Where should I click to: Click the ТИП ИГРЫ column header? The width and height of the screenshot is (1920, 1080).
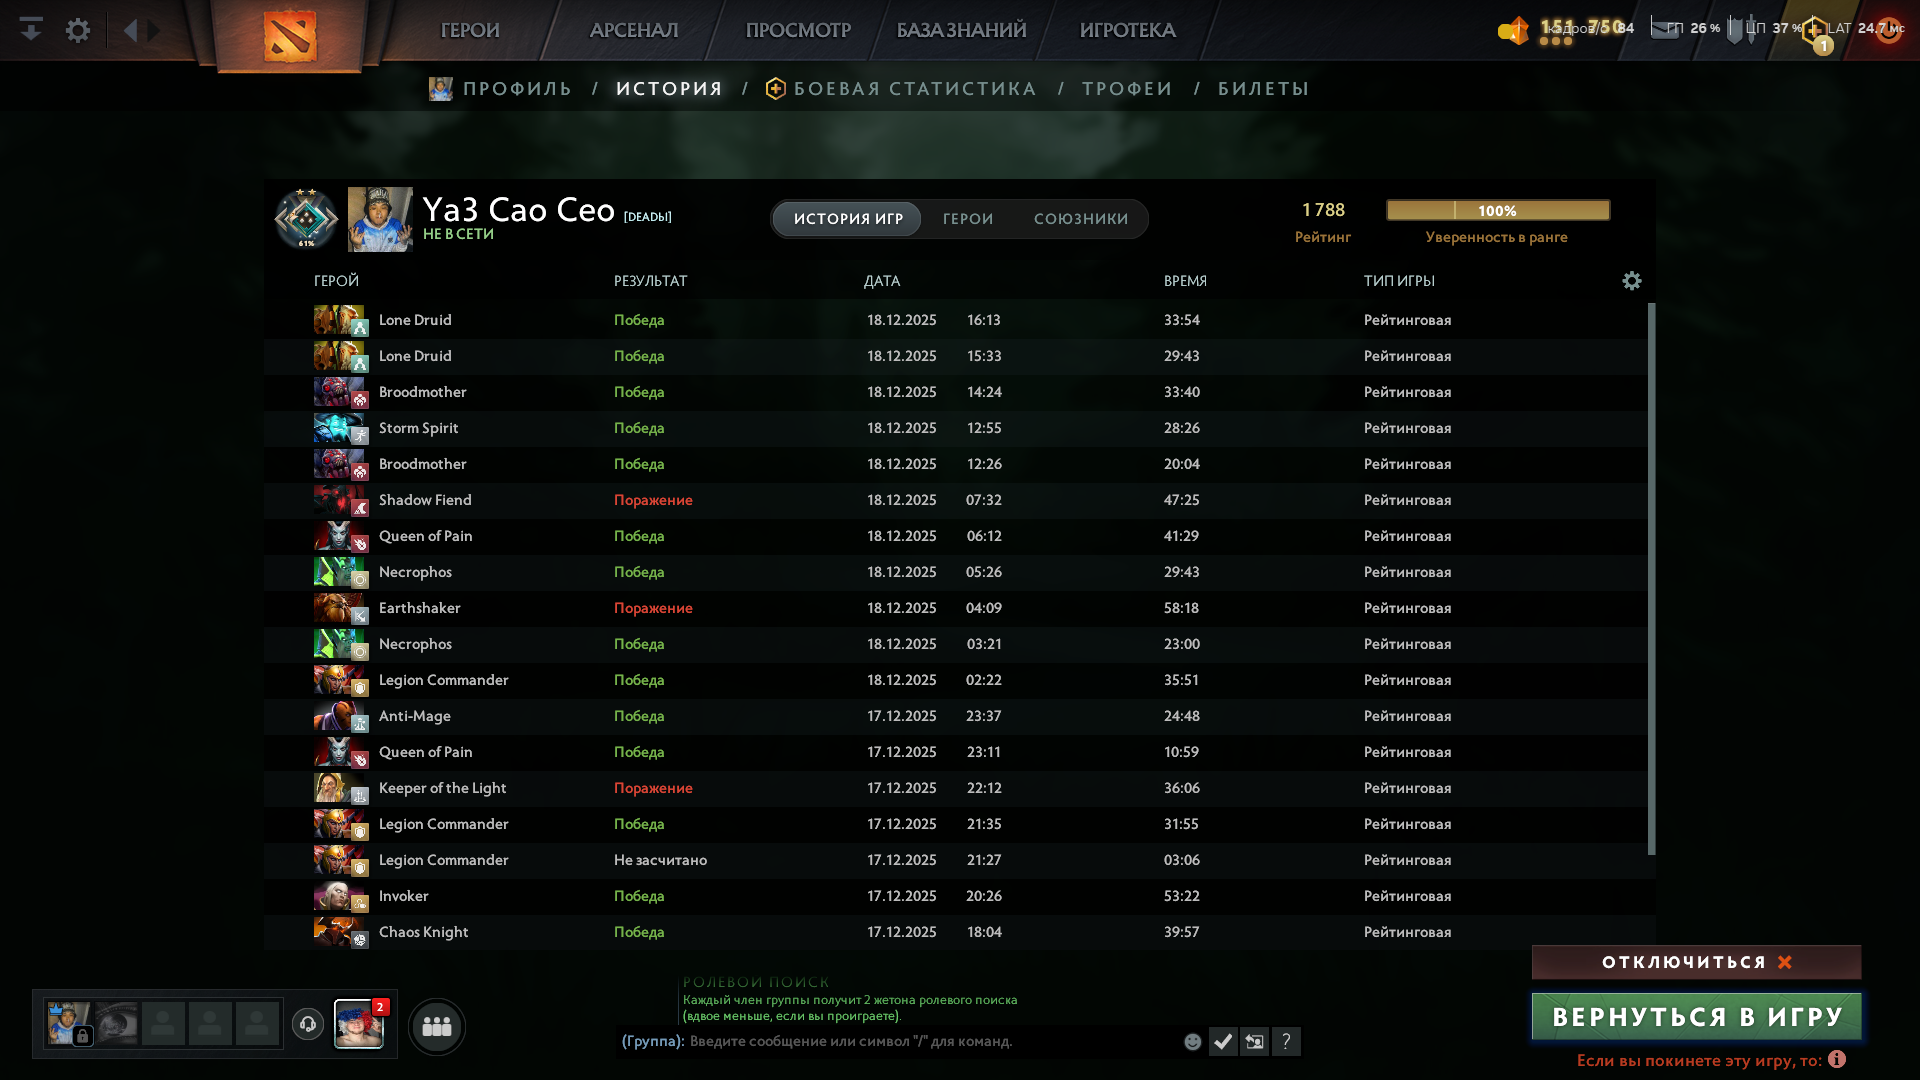[x=1399, y=281]
